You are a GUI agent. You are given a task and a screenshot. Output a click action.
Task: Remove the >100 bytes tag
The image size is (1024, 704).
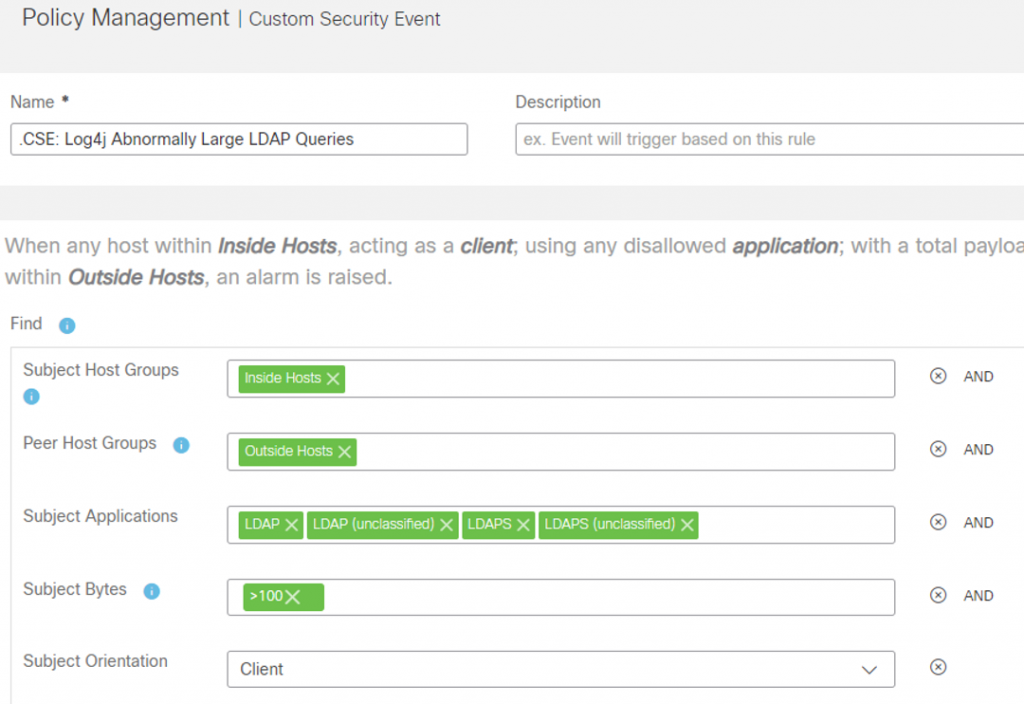[x=292, y=597]
